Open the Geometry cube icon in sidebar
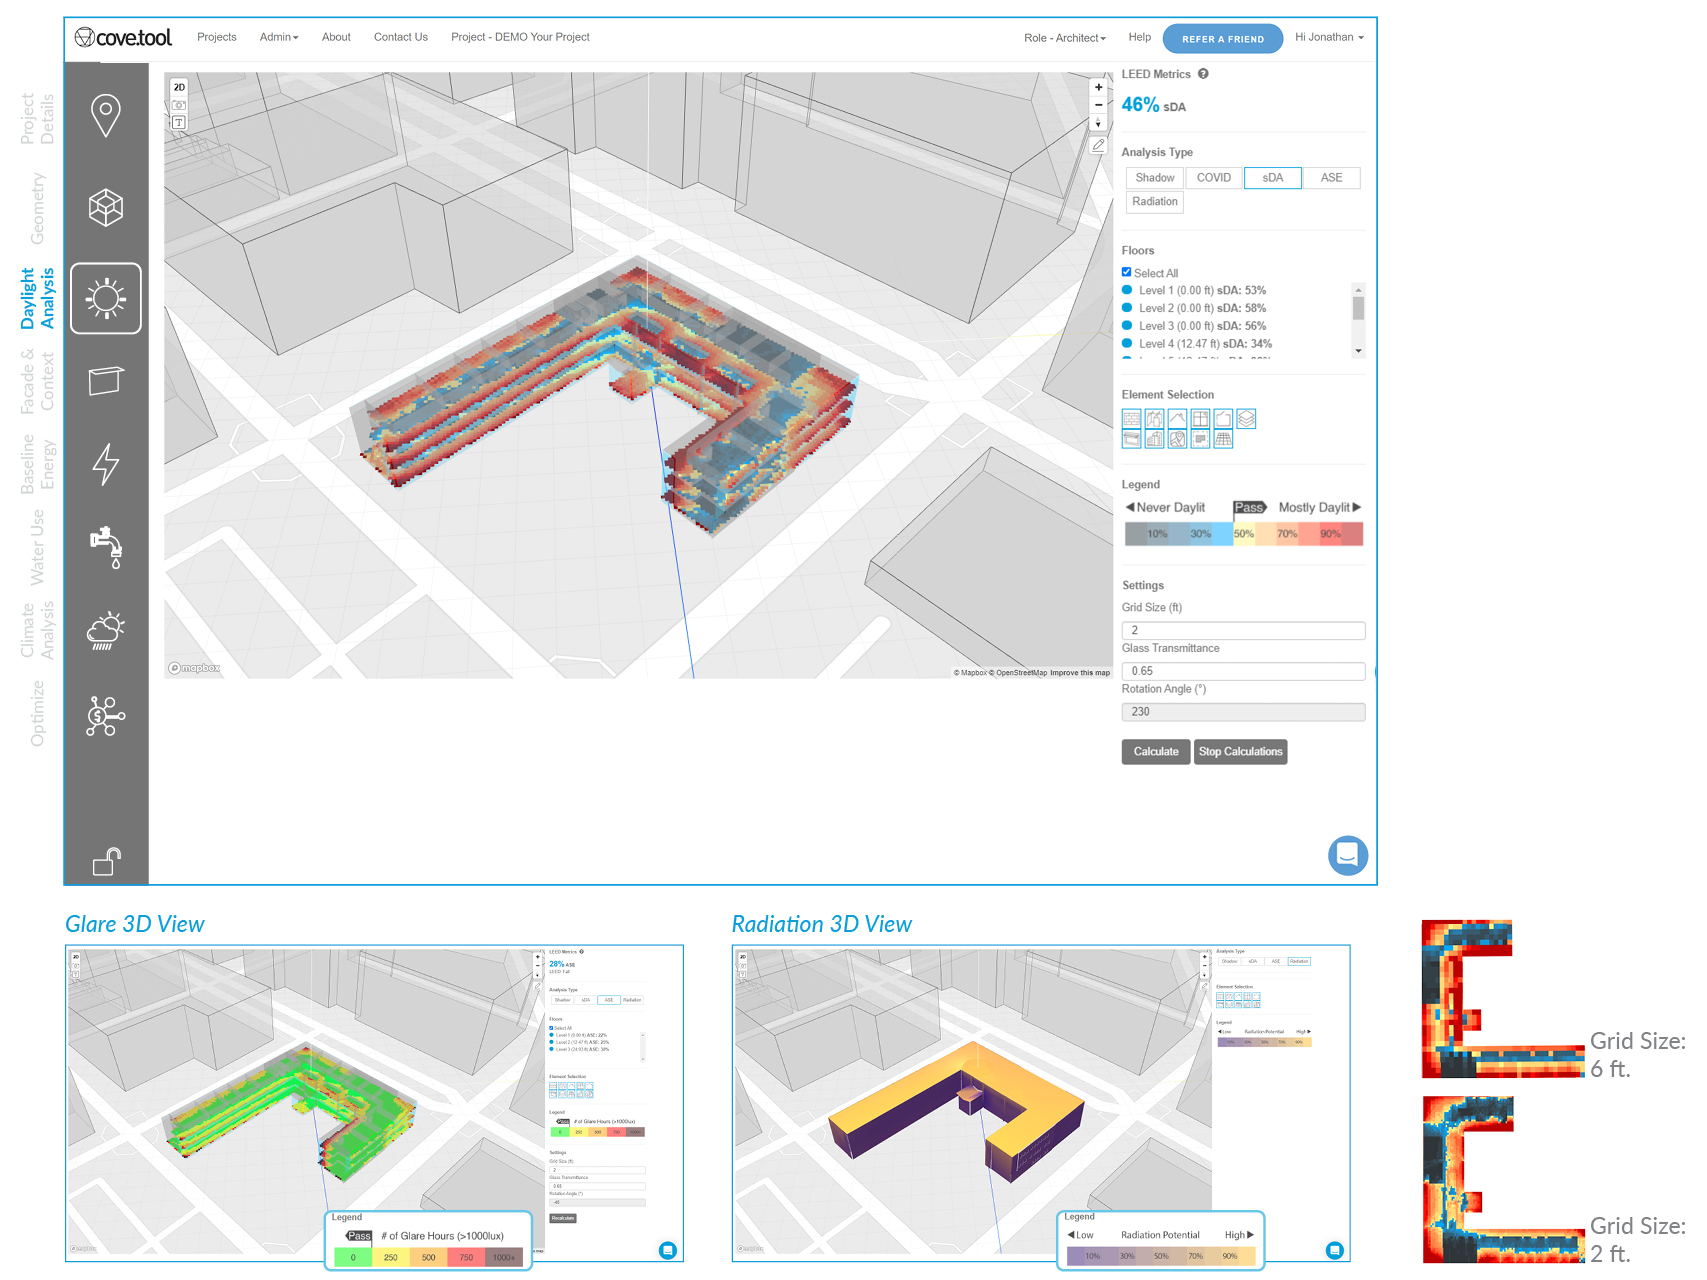 point(106,208)
